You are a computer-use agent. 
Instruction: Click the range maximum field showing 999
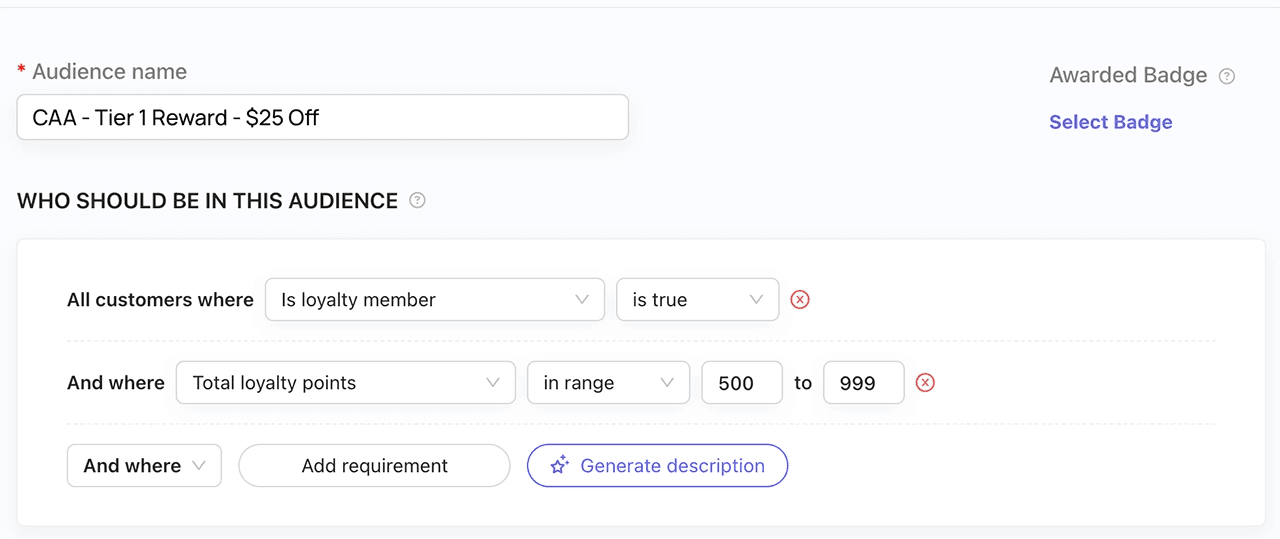(x=863, y=382)
